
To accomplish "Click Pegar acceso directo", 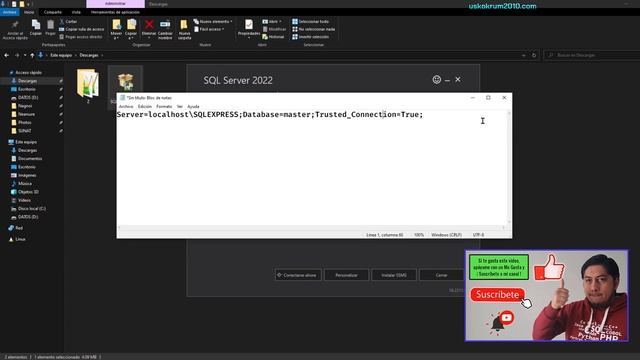I will (81, 37).
